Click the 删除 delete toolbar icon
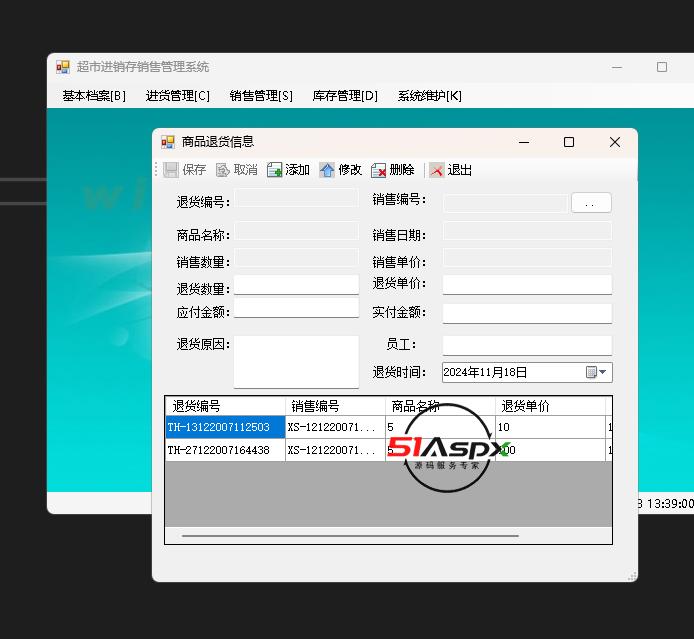The image size is (694, 639). 378,170
